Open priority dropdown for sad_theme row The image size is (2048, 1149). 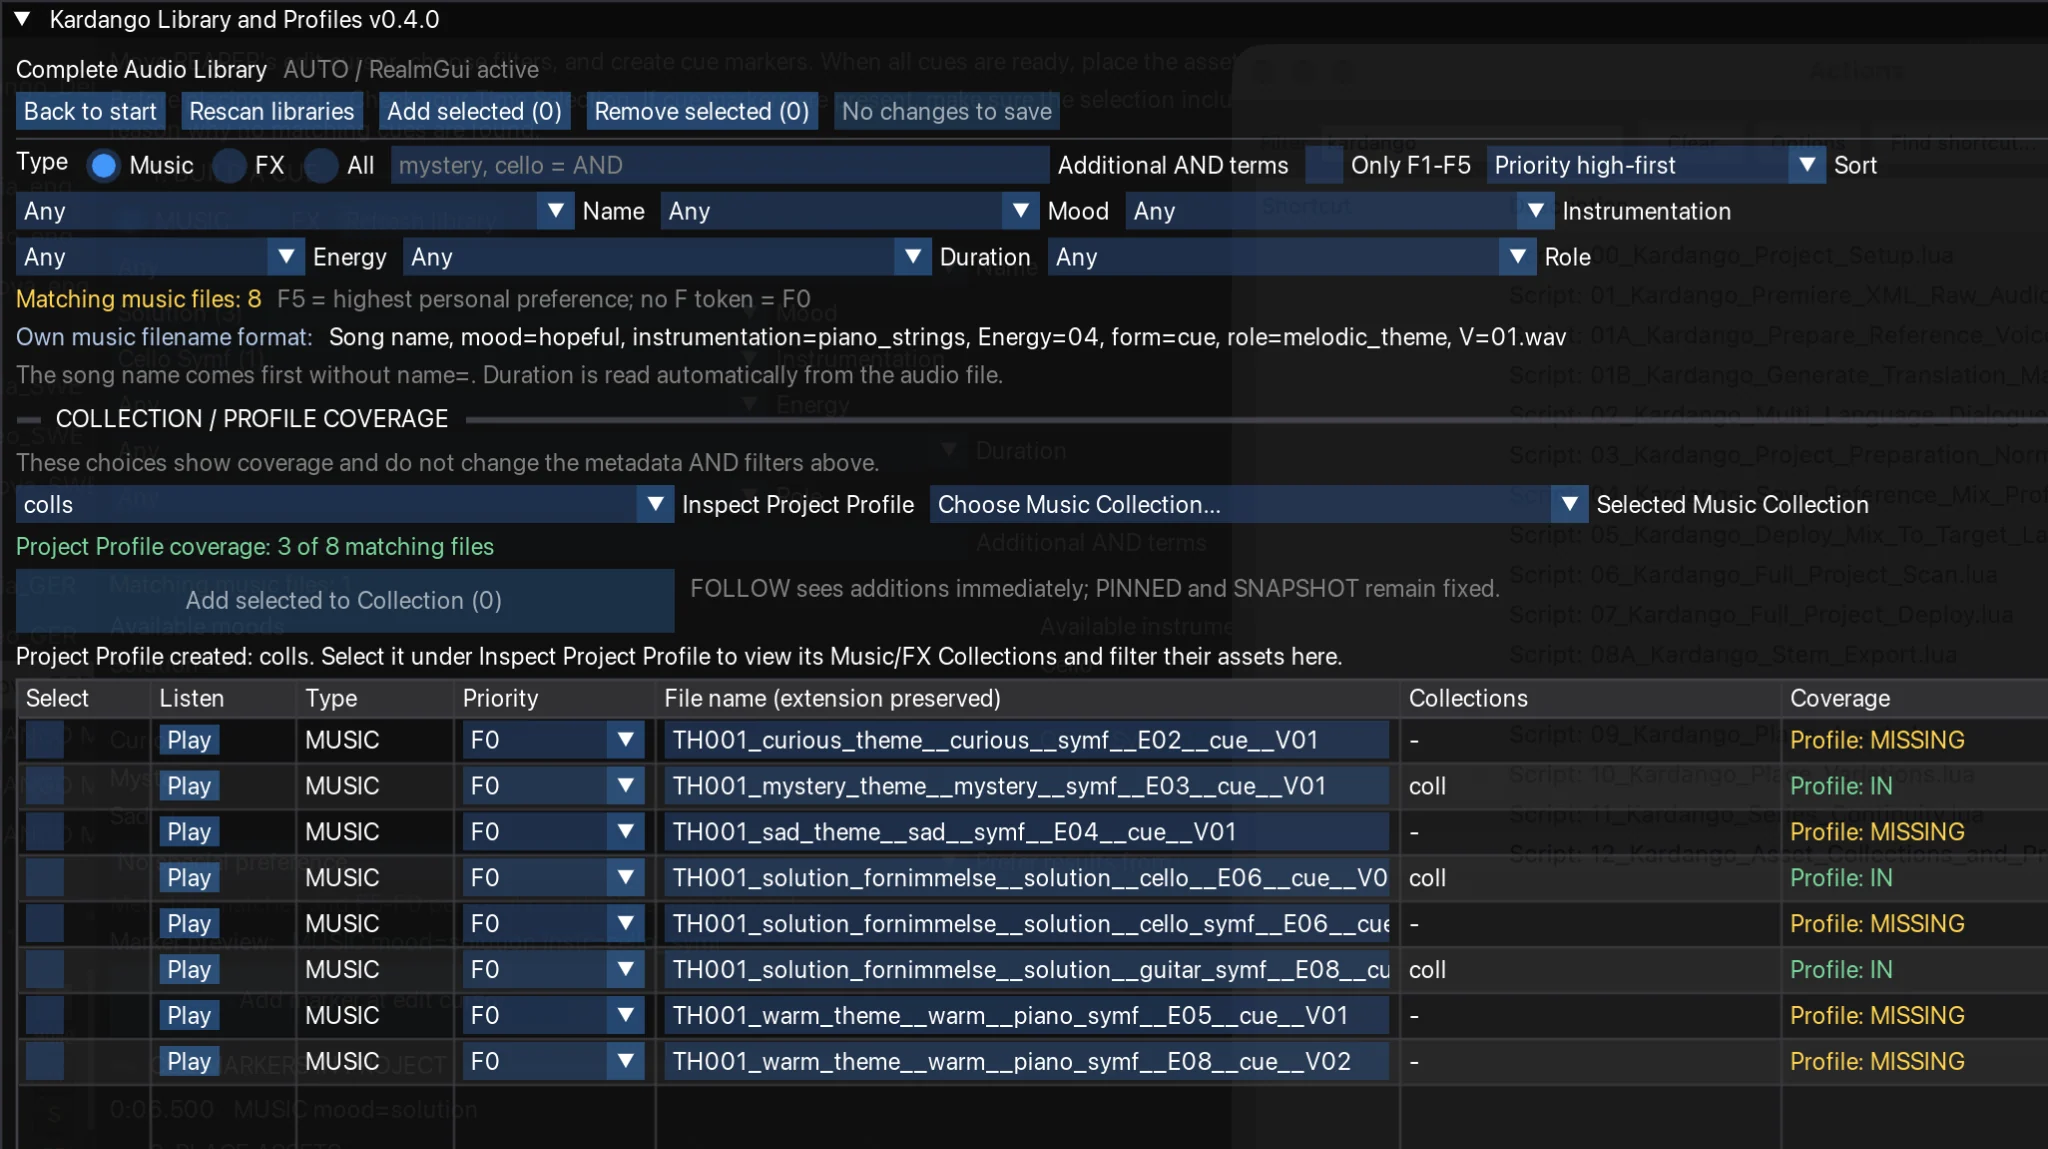pos(554,832)
